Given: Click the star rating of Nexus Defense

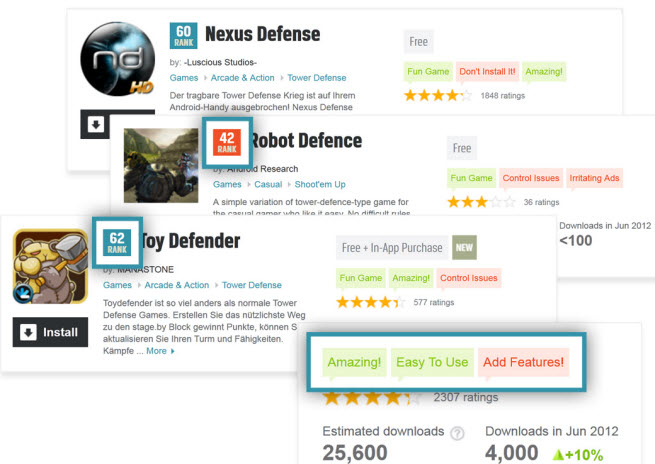Looking at the screenshot, I should 438,96.
